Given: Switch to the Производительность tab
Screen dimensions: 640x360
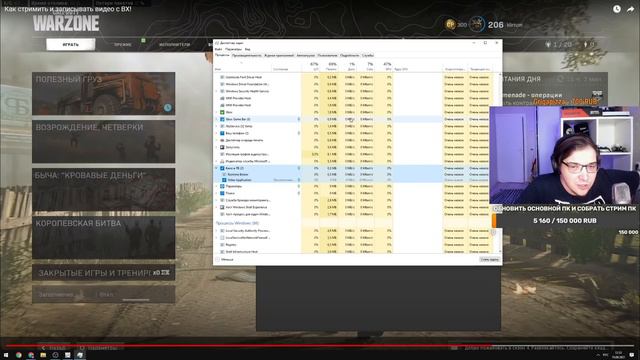Looking at the screenshot, I should click(247, 55).
